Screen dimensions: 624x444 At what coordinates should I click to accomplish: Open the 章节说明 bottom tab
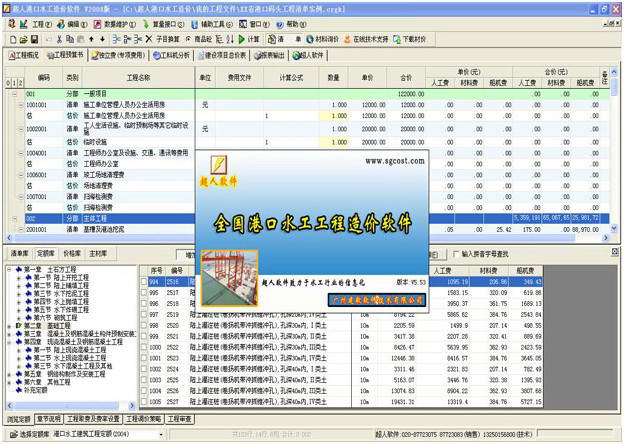pos(49,419)
